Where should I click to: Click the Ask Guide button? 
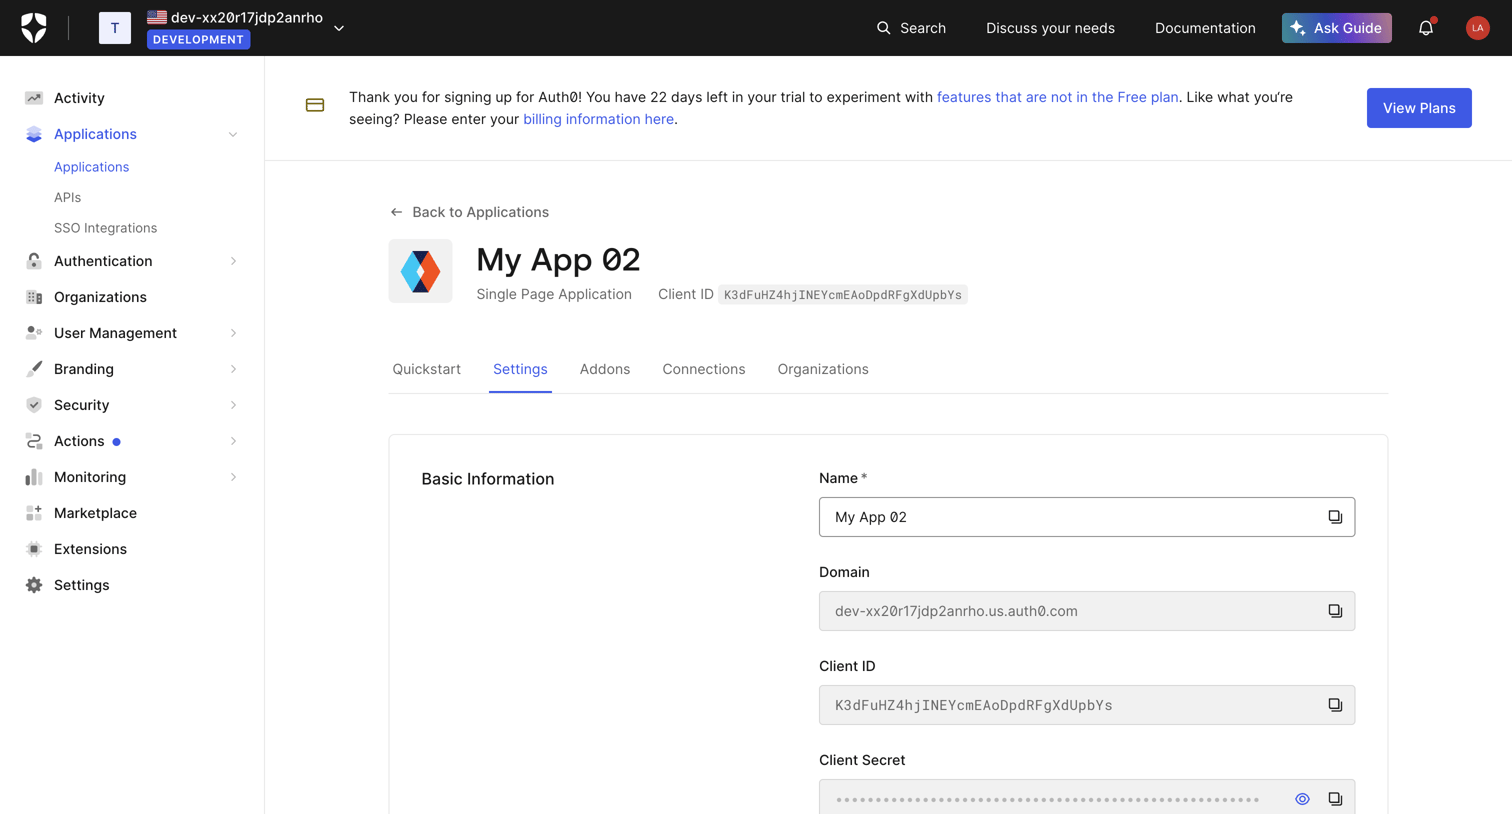coord(1336,28)
